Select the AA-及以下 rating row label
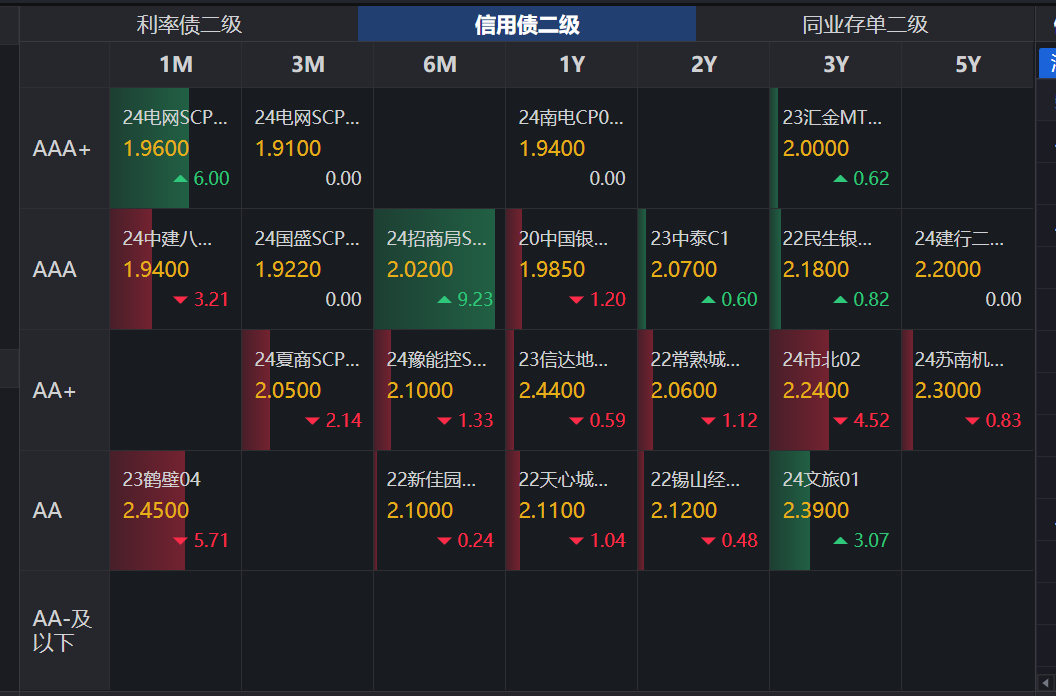The width and height of the screenshot is (1056, 696). pyautogui.click(x=60, y=631)
